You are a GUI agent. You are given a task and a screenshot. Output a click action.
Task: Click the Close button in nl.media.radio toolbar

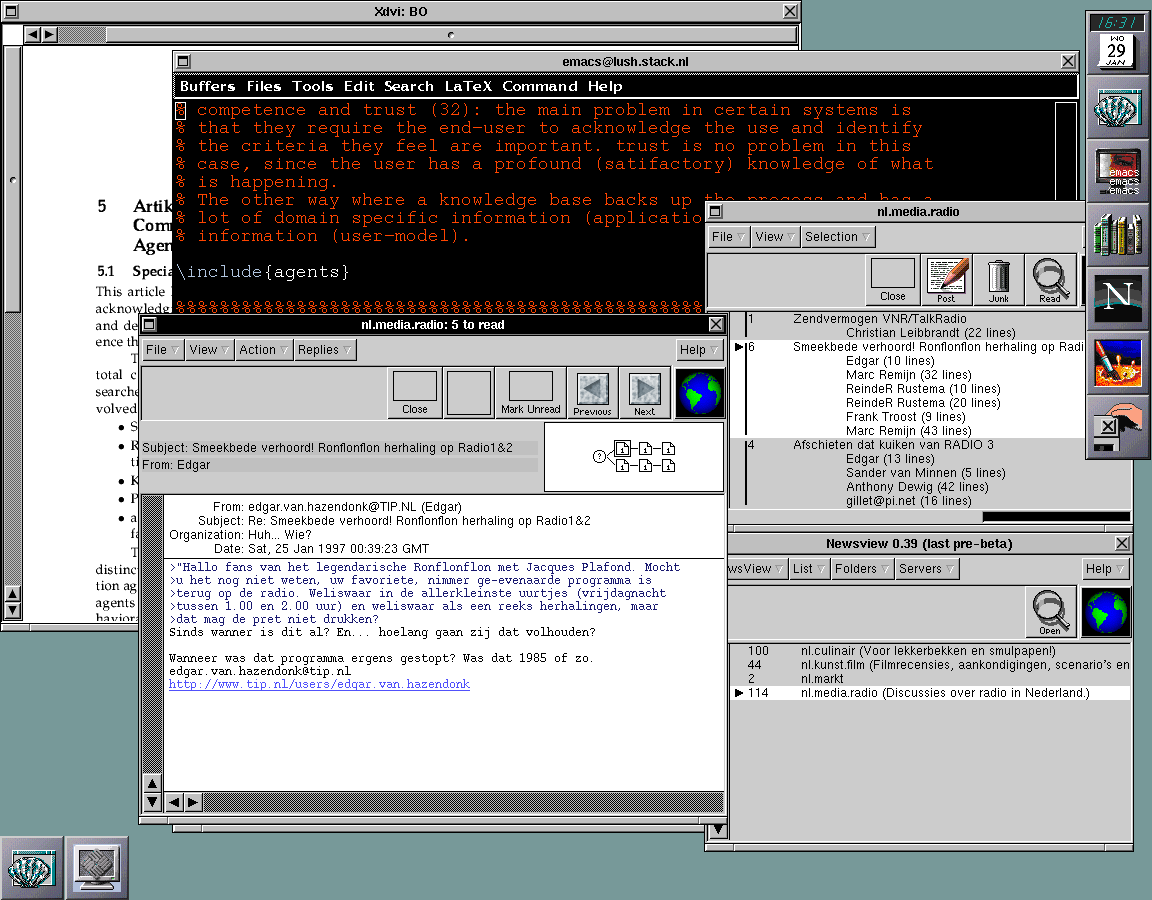pos(893,279)
